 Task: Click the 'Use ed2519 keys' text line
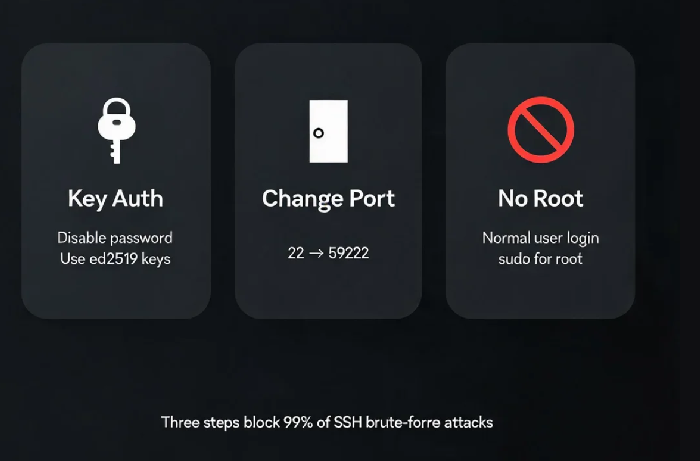[x=115, y=259]
